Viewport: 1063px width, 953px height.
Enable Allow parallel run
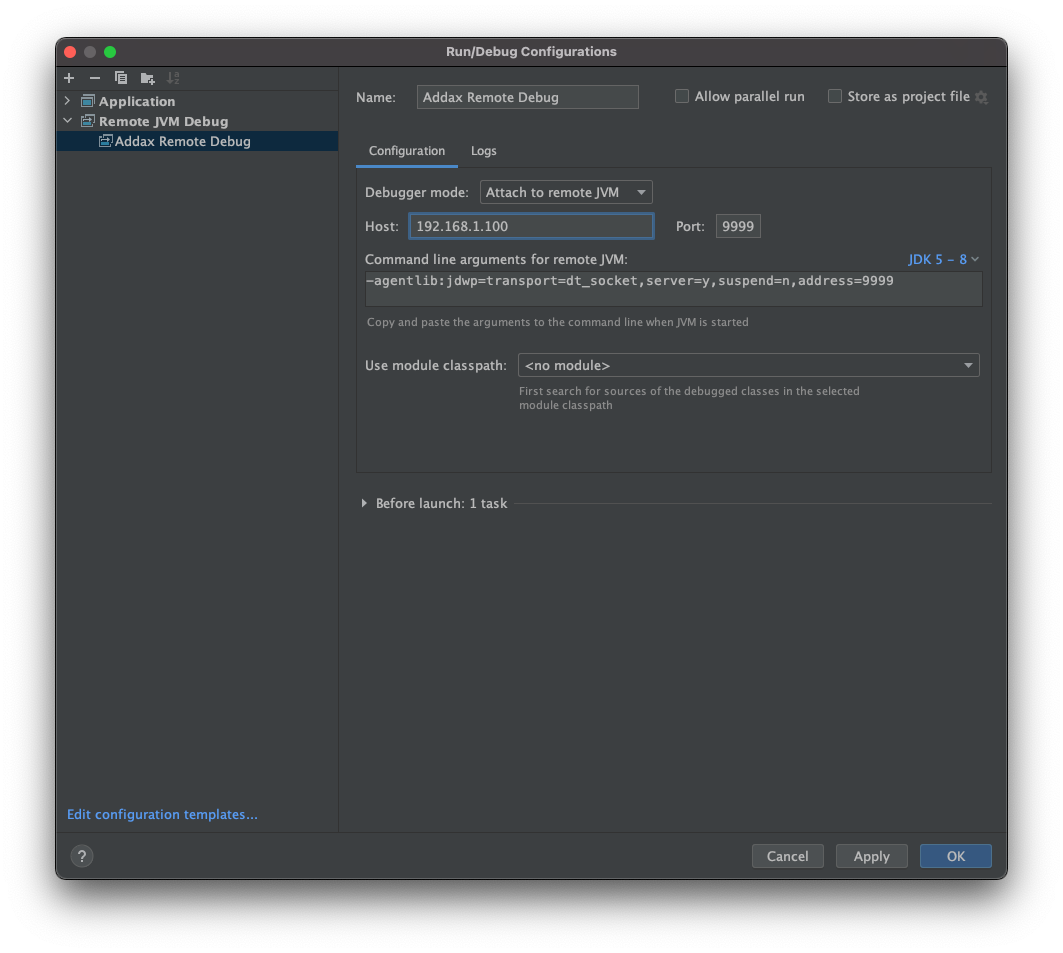point(682,96)
